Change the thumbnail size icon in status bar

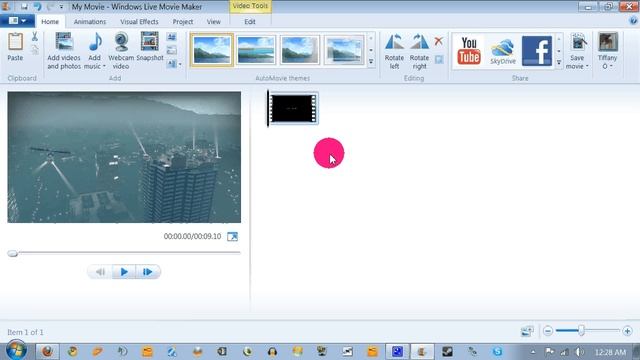pyautogui.click(x=527, y=331)
